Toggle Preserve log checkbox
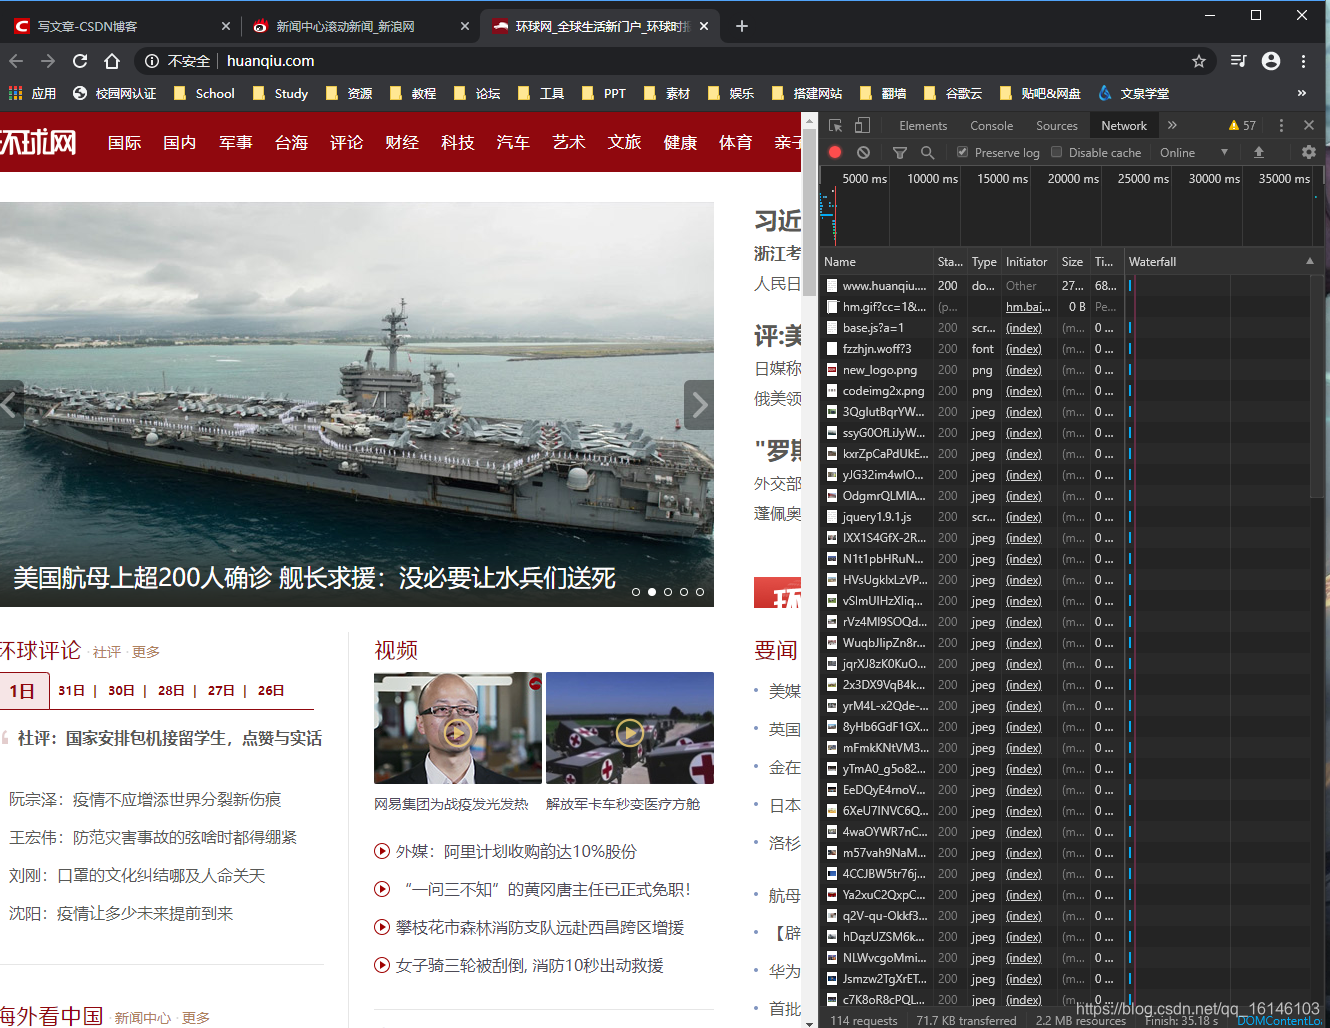Viewport: 1330px width, 1028px height. point(962,152)
